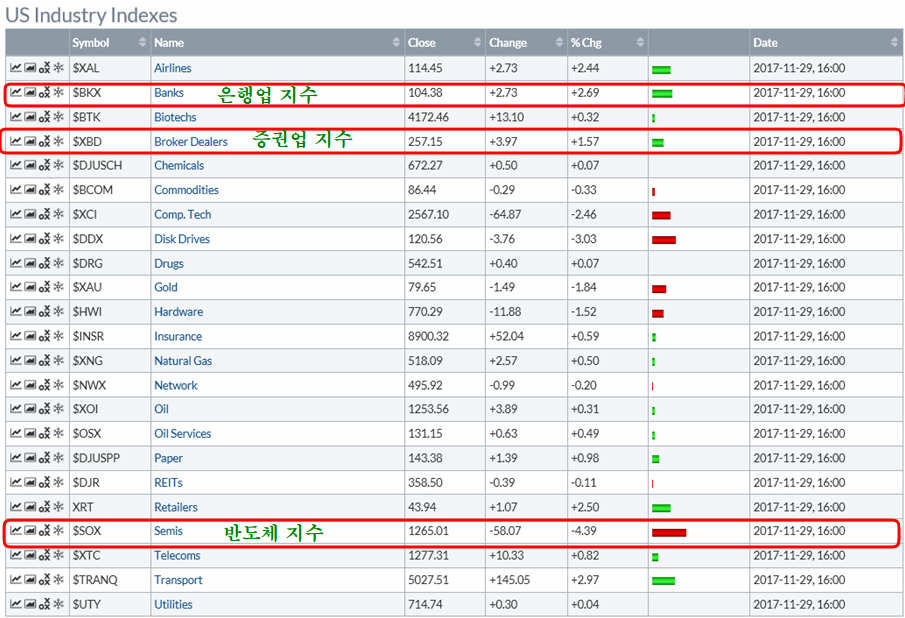The height and width of the screenshot is (618, 905).
Task: Click the red change bar for Comp. Tech
Action: [x=661, y=215]
